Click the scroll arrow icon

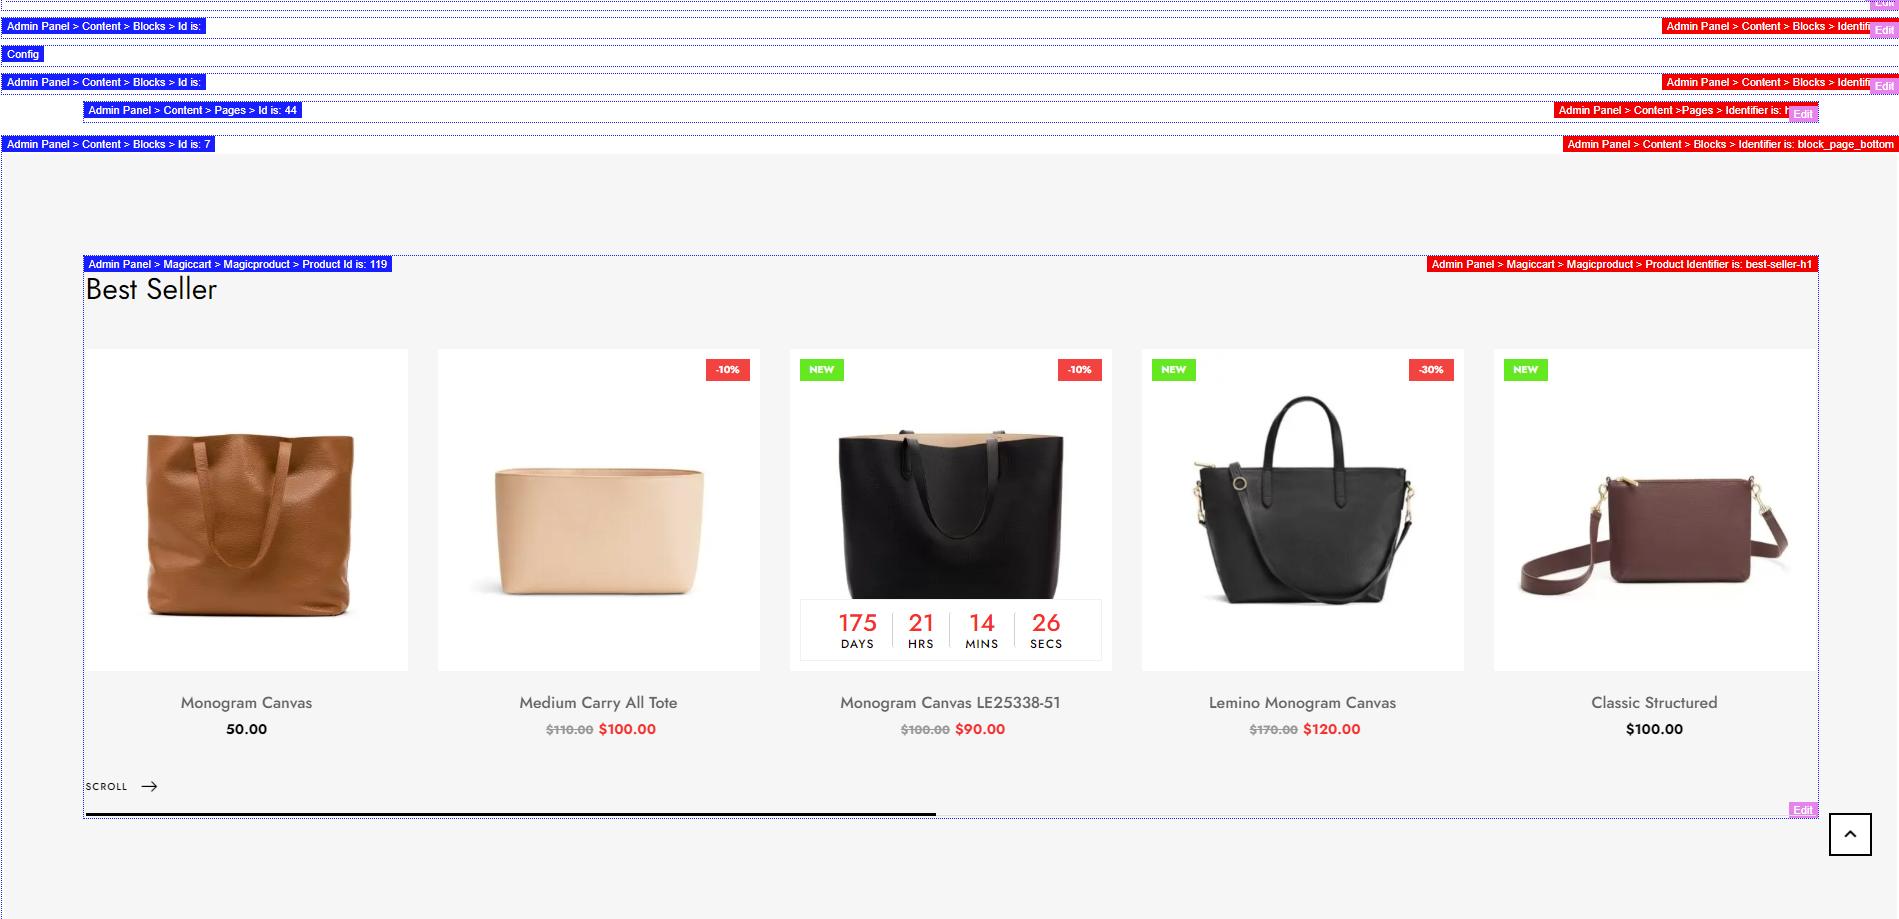coord(149,786)
